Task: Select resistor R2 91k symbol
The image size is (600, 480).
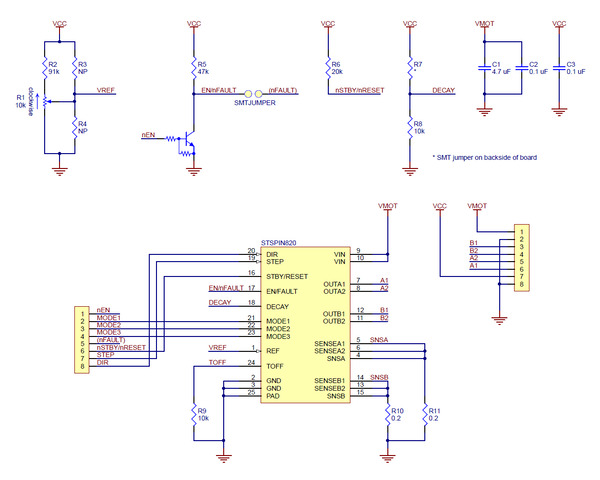Action: click(x=44, y=68)
